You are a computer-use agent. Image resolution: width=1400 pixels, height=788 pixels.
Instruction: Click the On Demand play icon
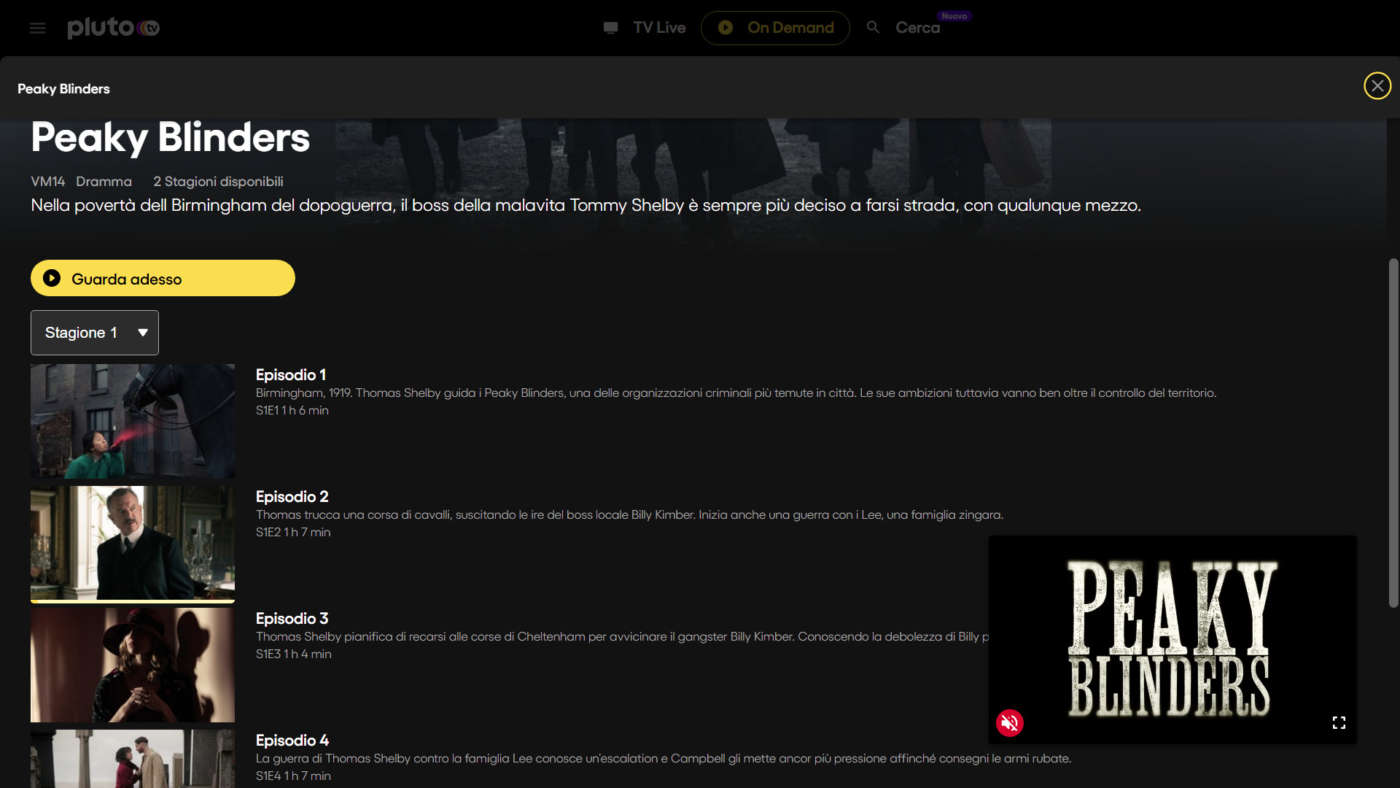coord(724,27)
